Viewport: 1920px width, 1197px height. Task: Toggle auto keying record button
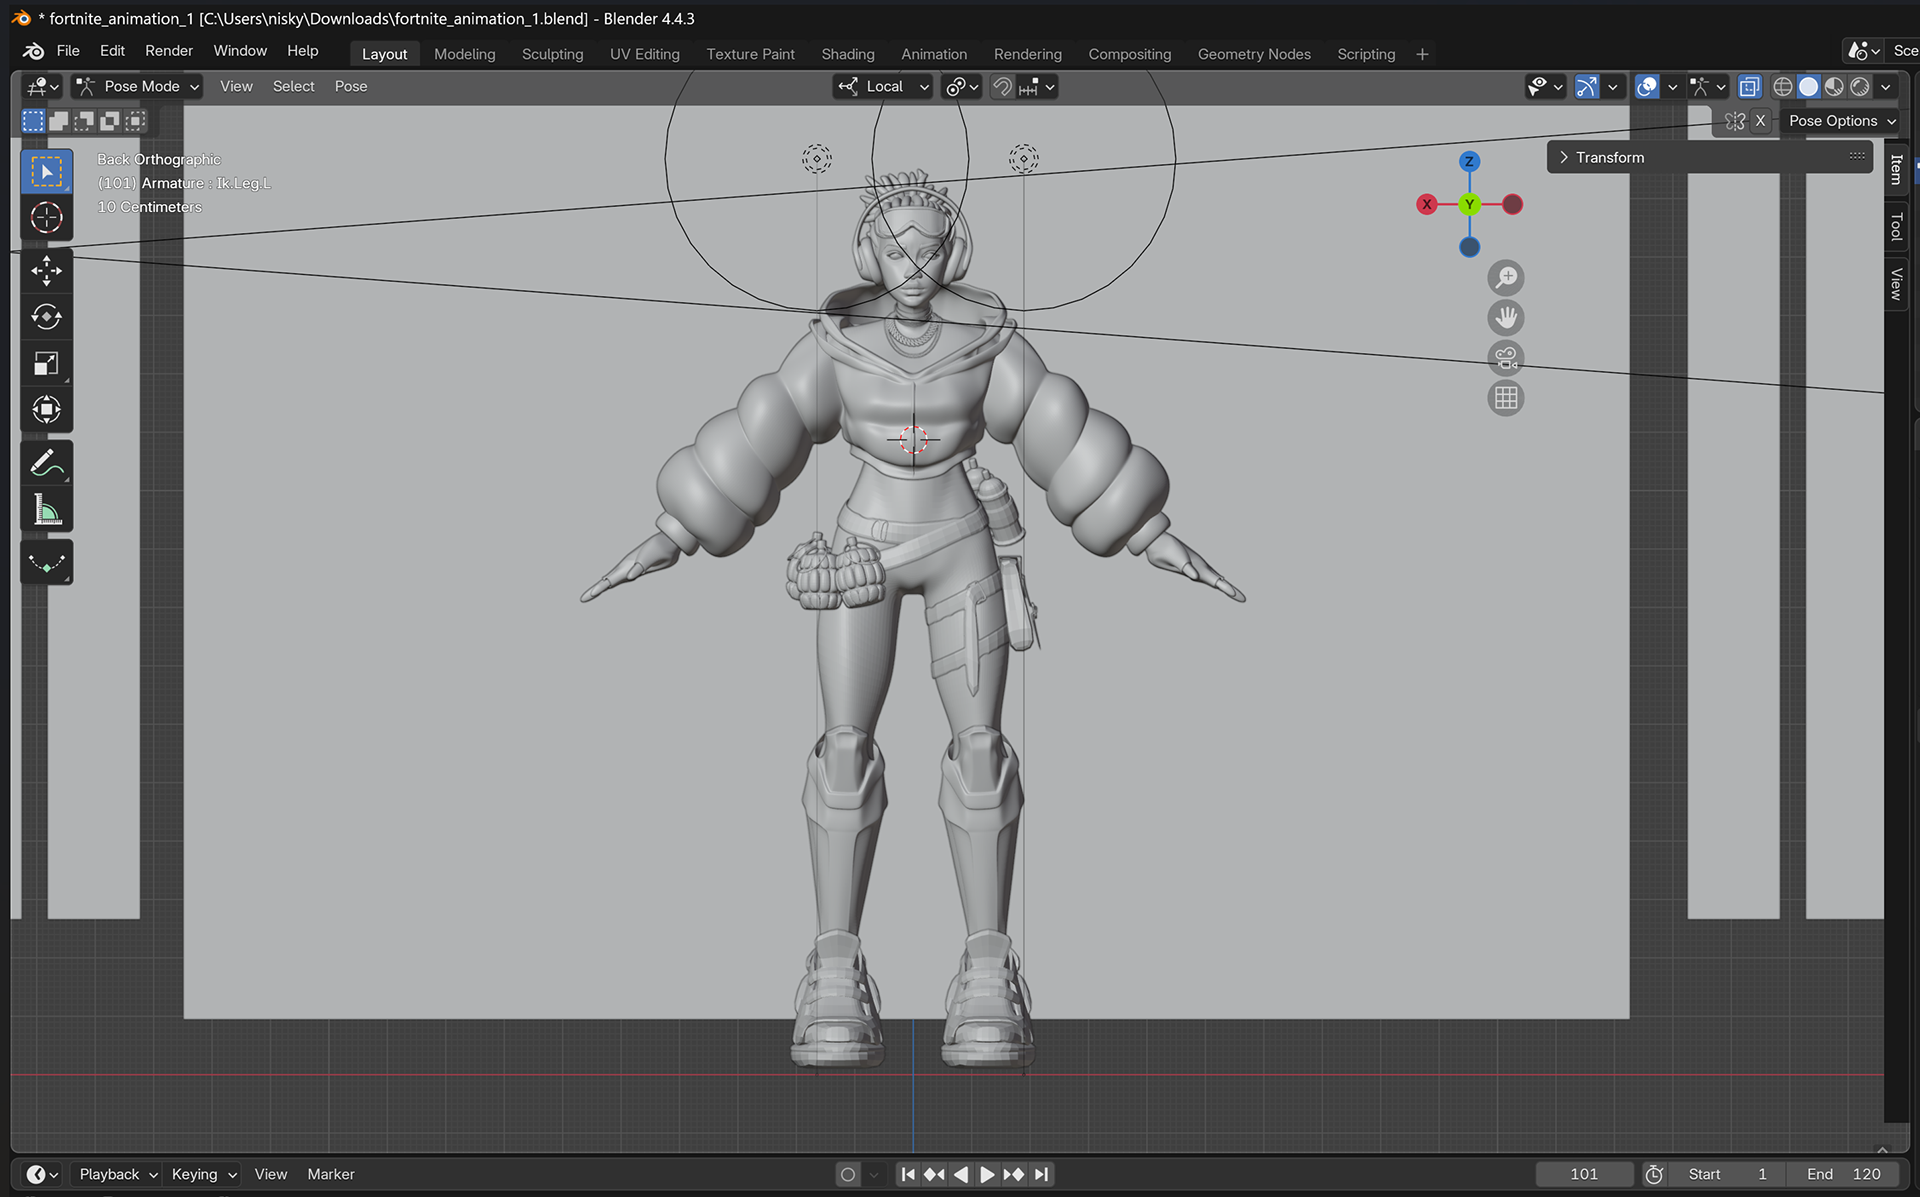click(x=848, y=1174)
